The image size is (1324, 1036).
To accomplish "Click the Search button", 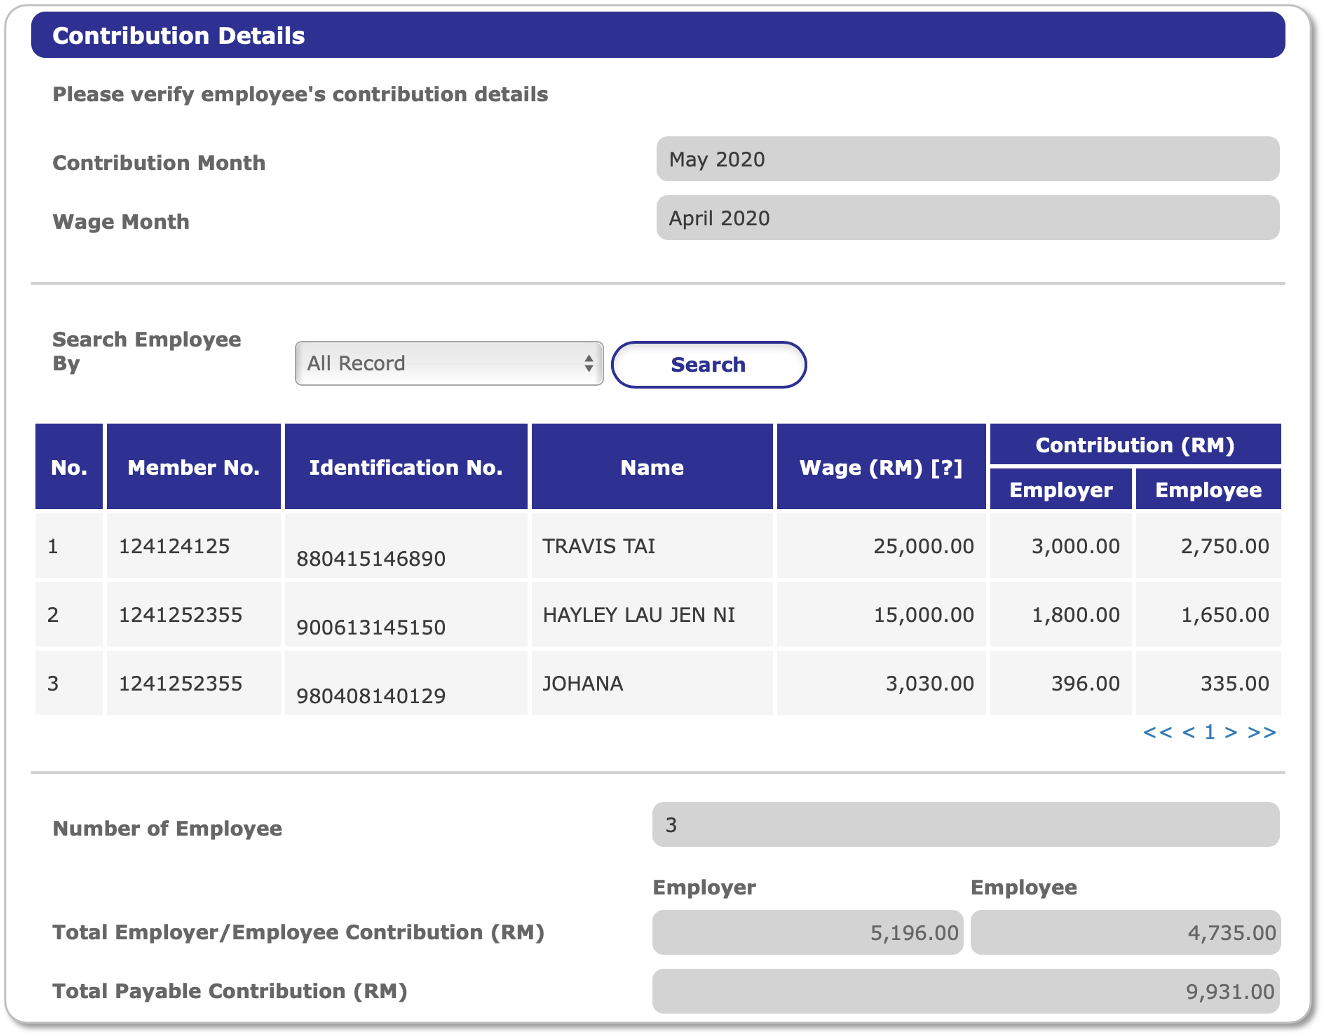I will click(x=708, y=365).
